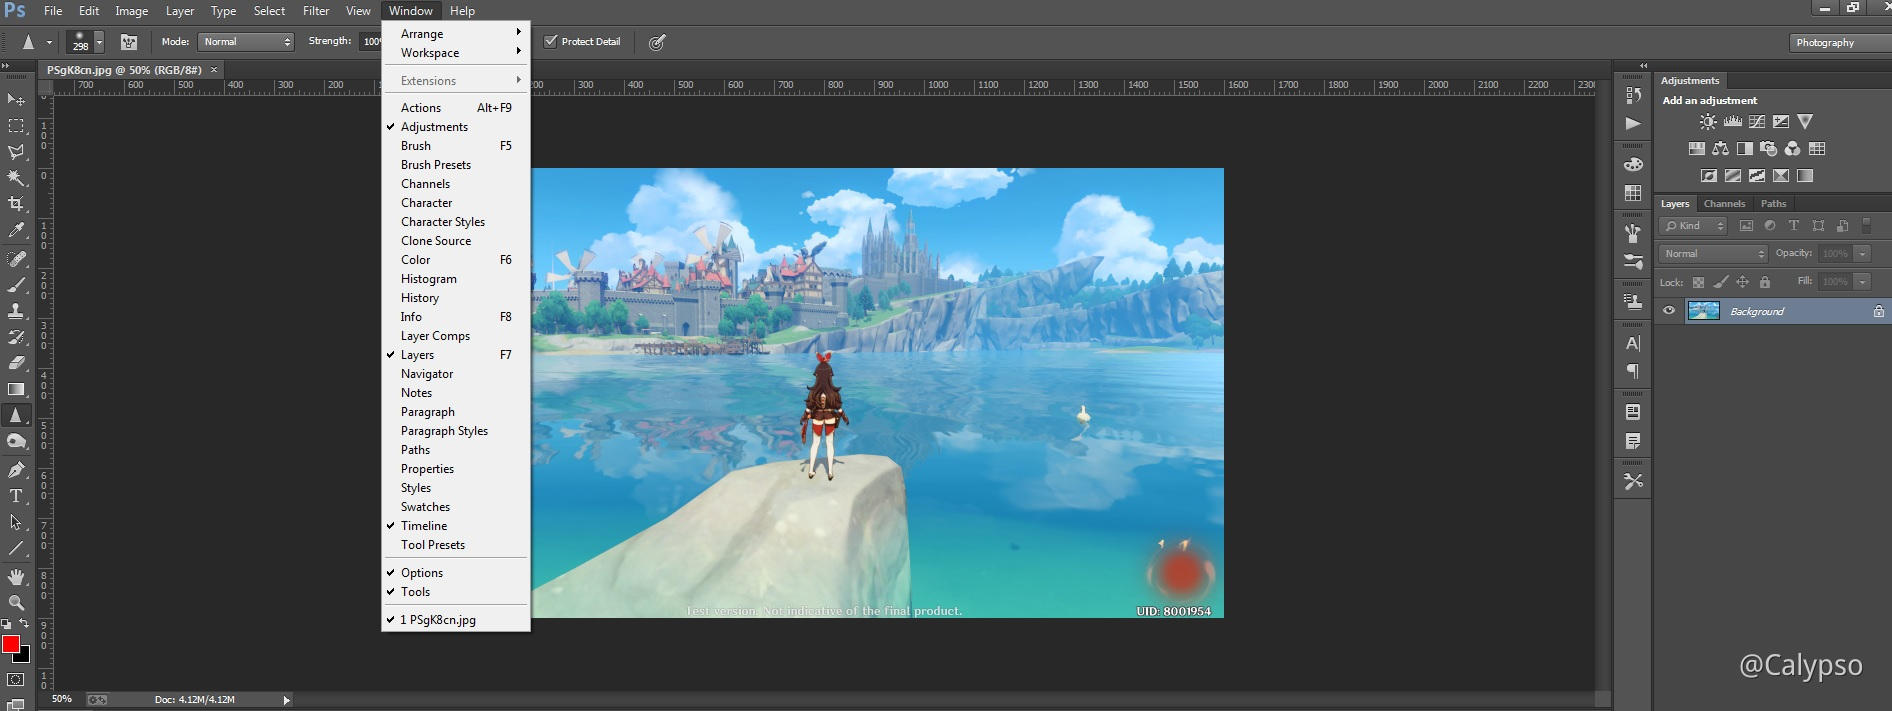This screenshot has width=1892, height=711.
Task: Select the Magic Wand tool
Action: pos(16,178)
